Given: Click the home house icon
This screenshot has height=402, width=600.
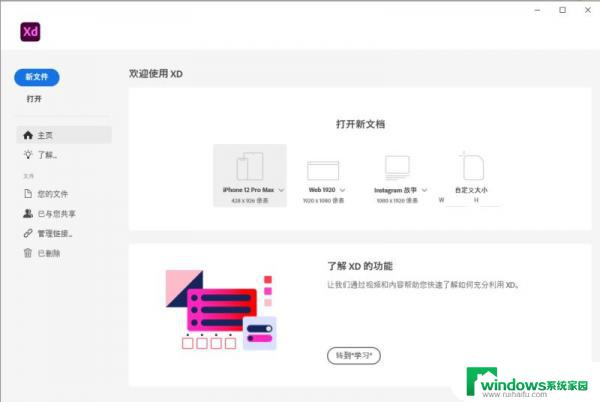Looking at the screenshot, I should click(28, 135).
